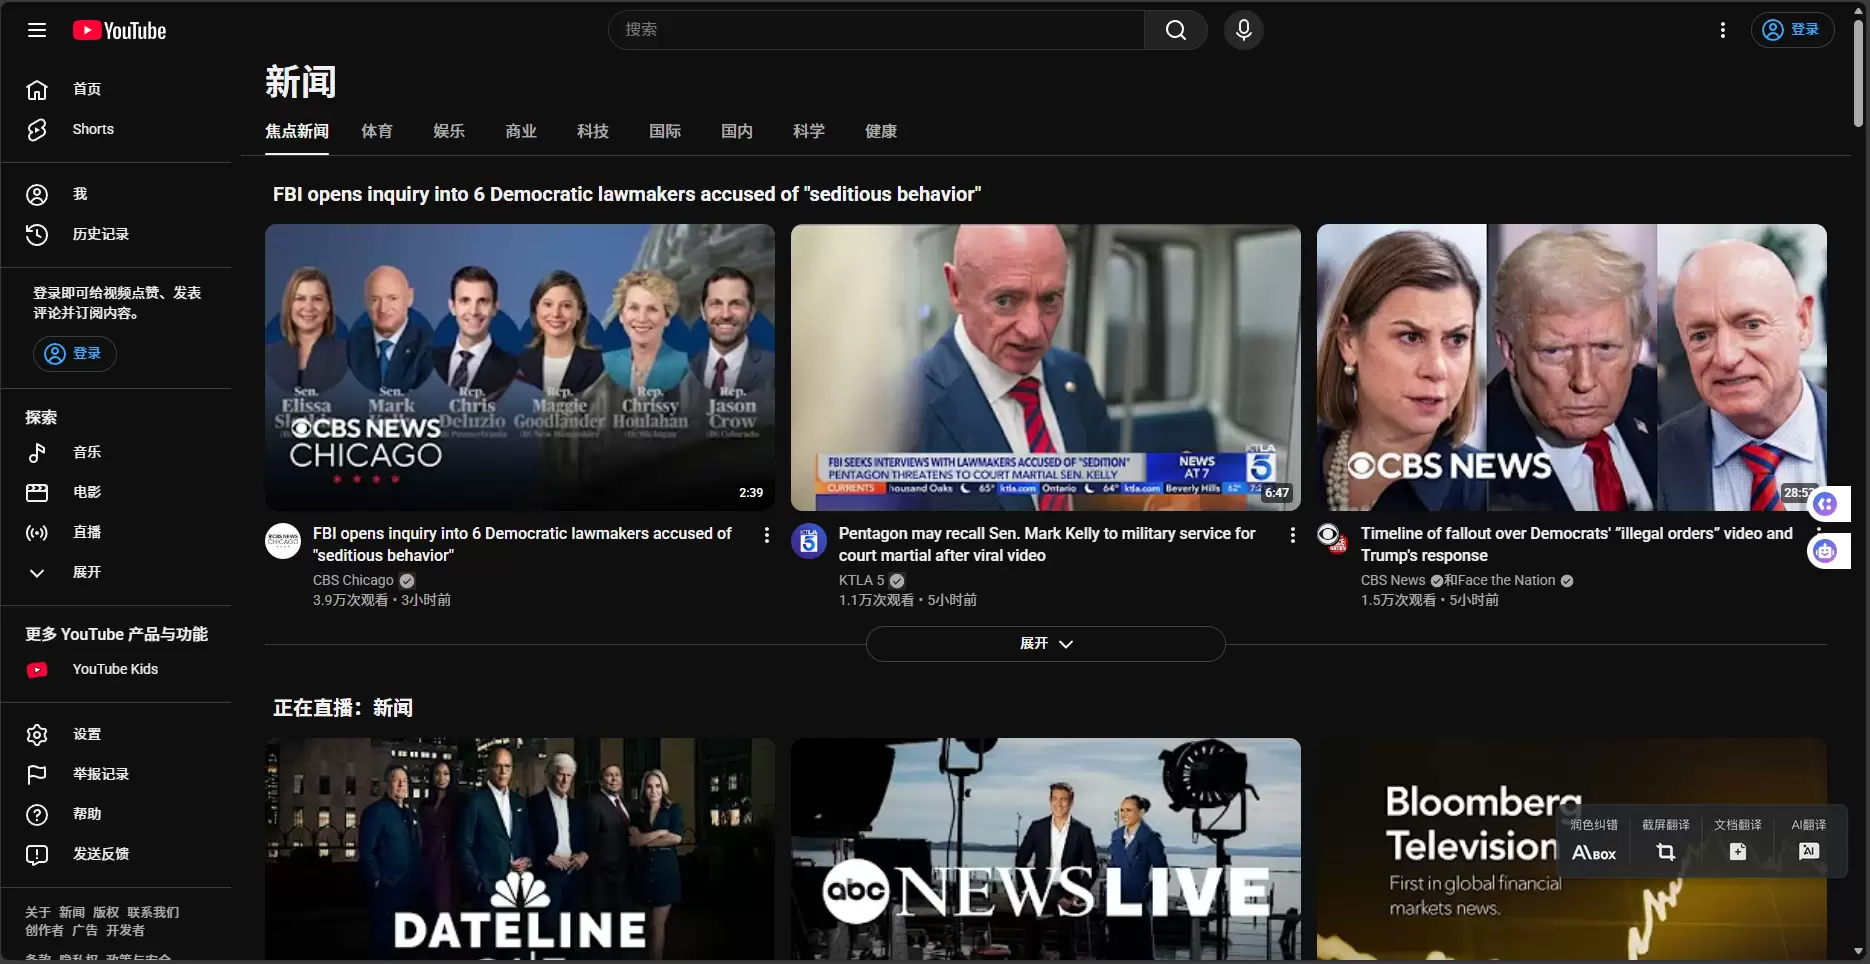Click the top-right sign-in button
Screen dimensions: 1870x964
(1791, 30)
